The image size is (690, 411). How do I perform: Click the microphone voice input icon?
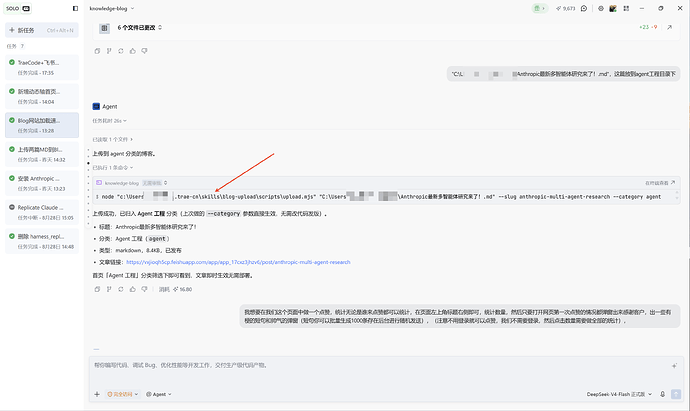click(x=663, y=394)
